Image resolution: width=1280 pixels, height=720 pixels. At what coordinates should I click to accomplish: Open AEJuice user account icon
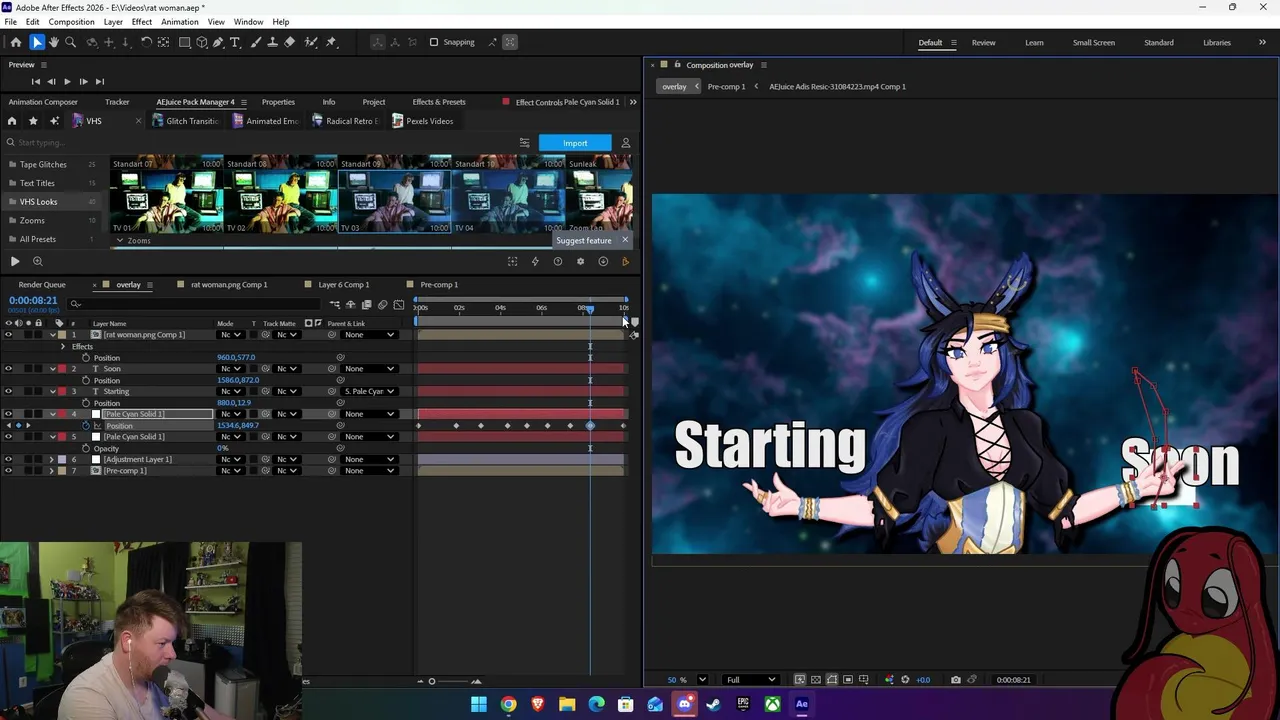[626, 143]
